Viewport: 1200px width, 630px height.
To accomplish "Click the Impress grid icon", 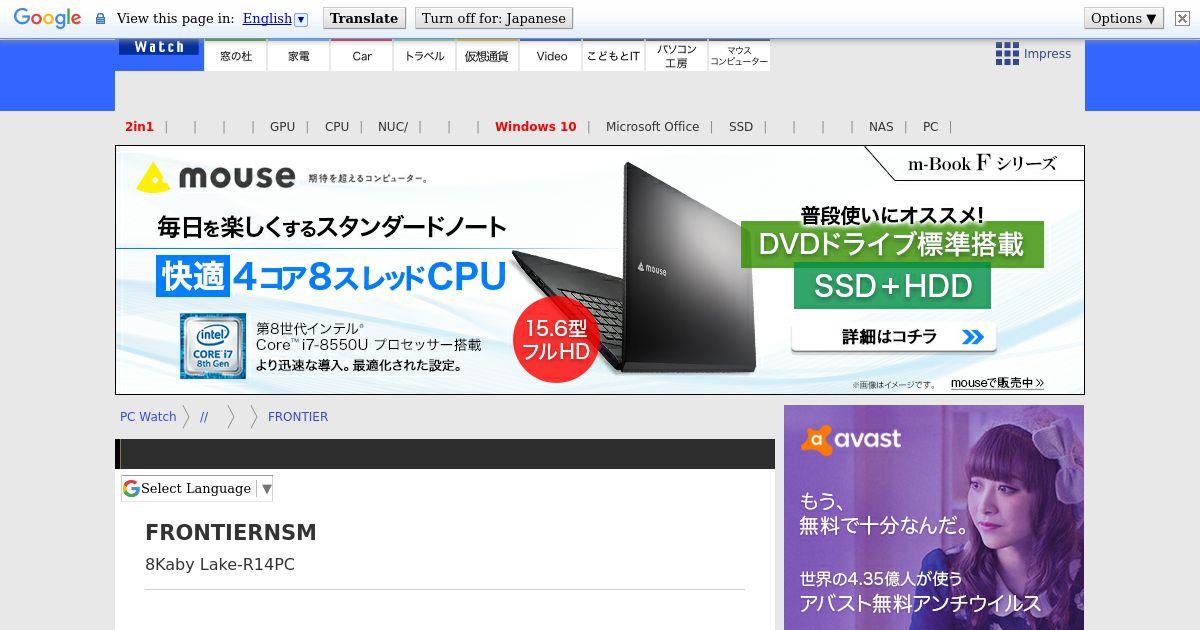I will [x=1007, y=54].
